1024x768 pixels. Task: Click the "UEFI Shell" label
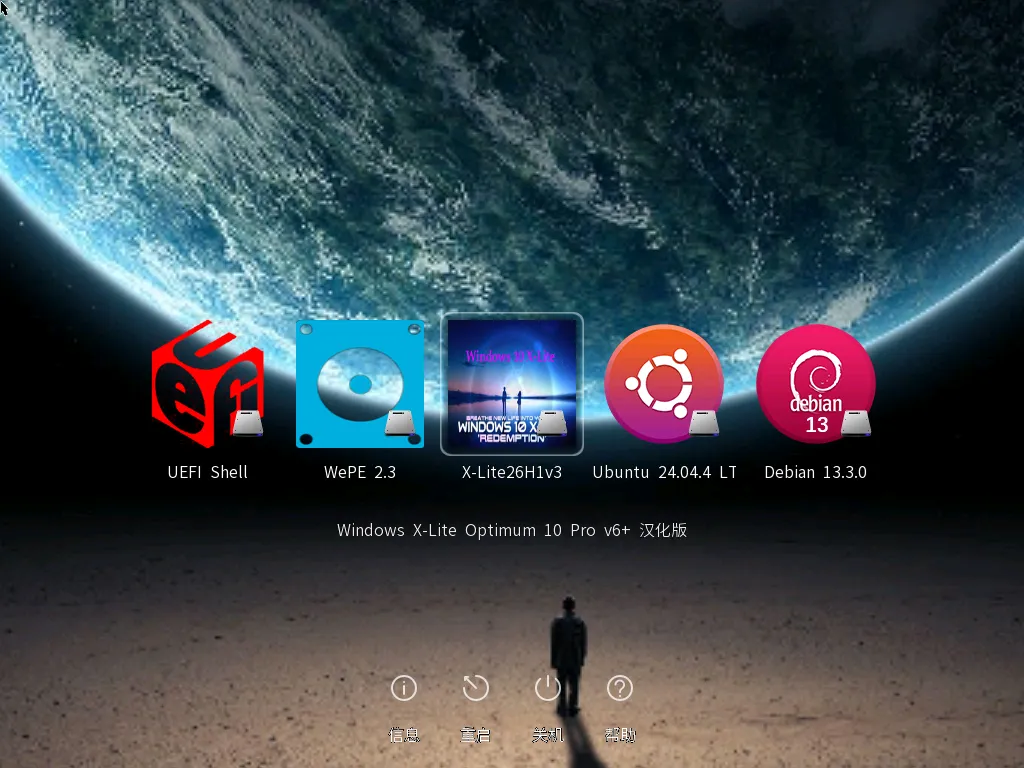(208, 472)
